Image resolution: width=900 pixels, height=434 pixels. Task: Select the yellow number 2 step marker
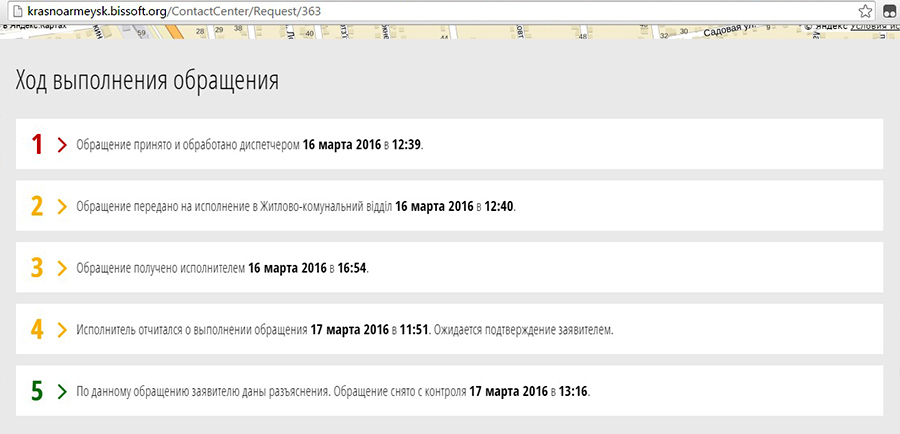pos(37,207)
